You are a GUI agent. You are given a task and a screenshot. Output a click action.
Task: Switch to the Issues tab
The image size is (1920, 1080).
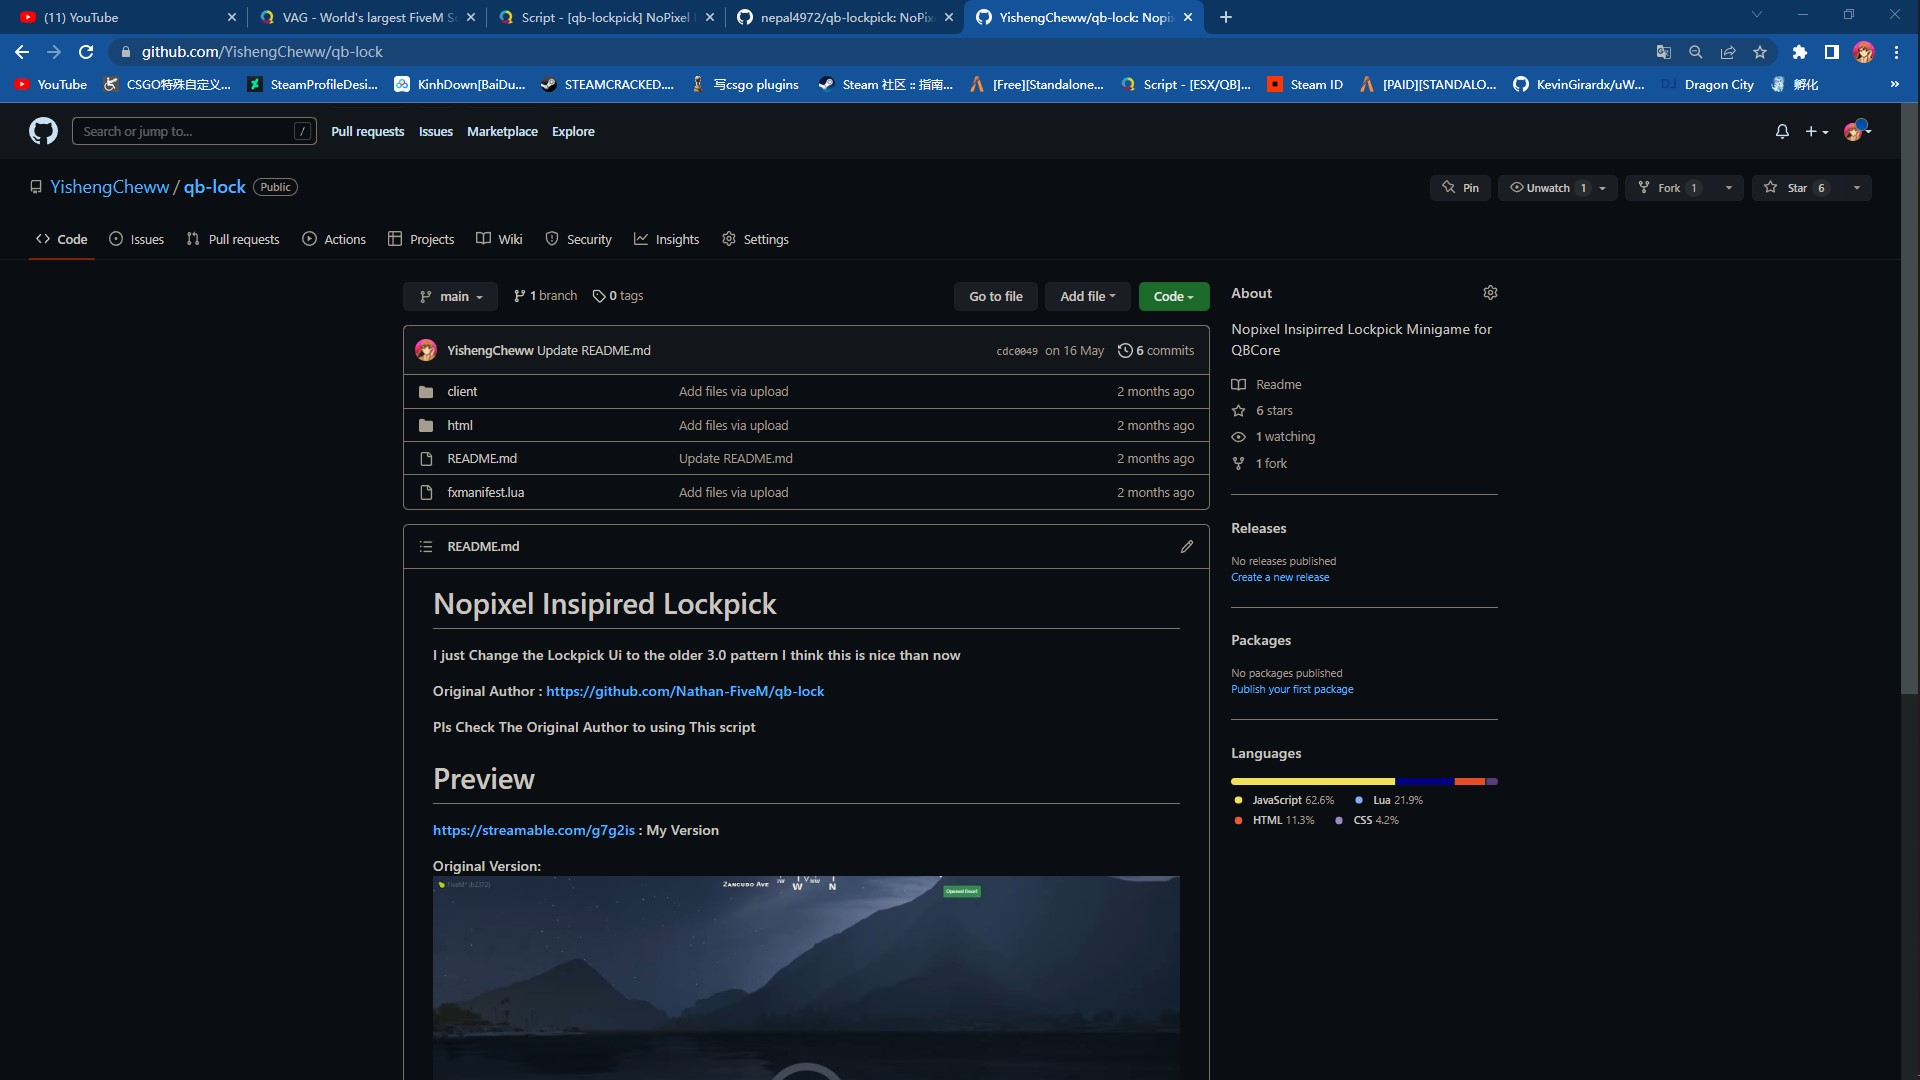tap(136, 239)
